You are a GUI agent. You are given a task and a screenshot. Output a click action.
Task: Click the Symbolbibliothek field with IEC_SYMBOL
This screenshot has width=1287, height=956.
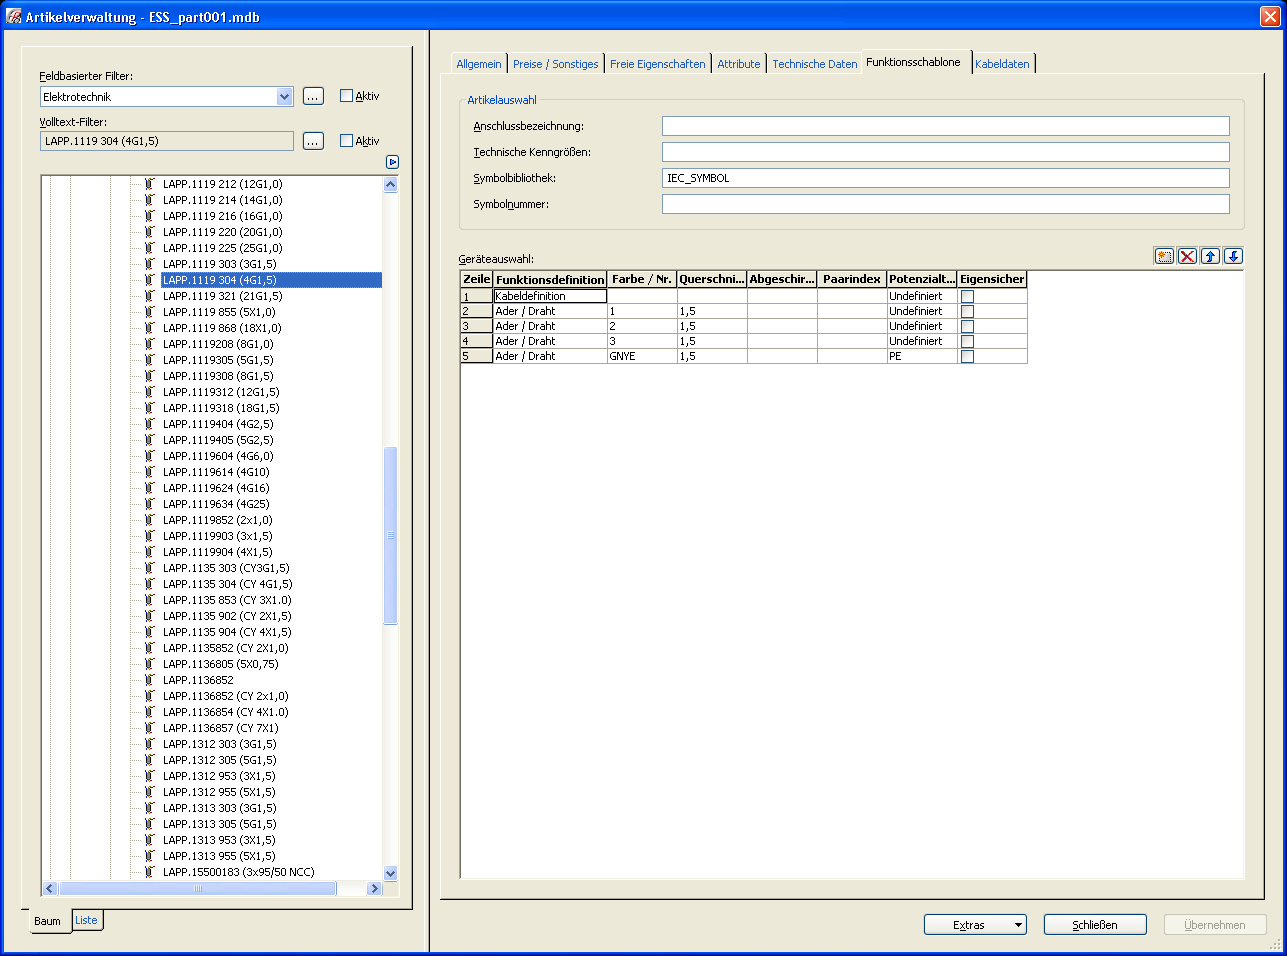coord(945,178)
